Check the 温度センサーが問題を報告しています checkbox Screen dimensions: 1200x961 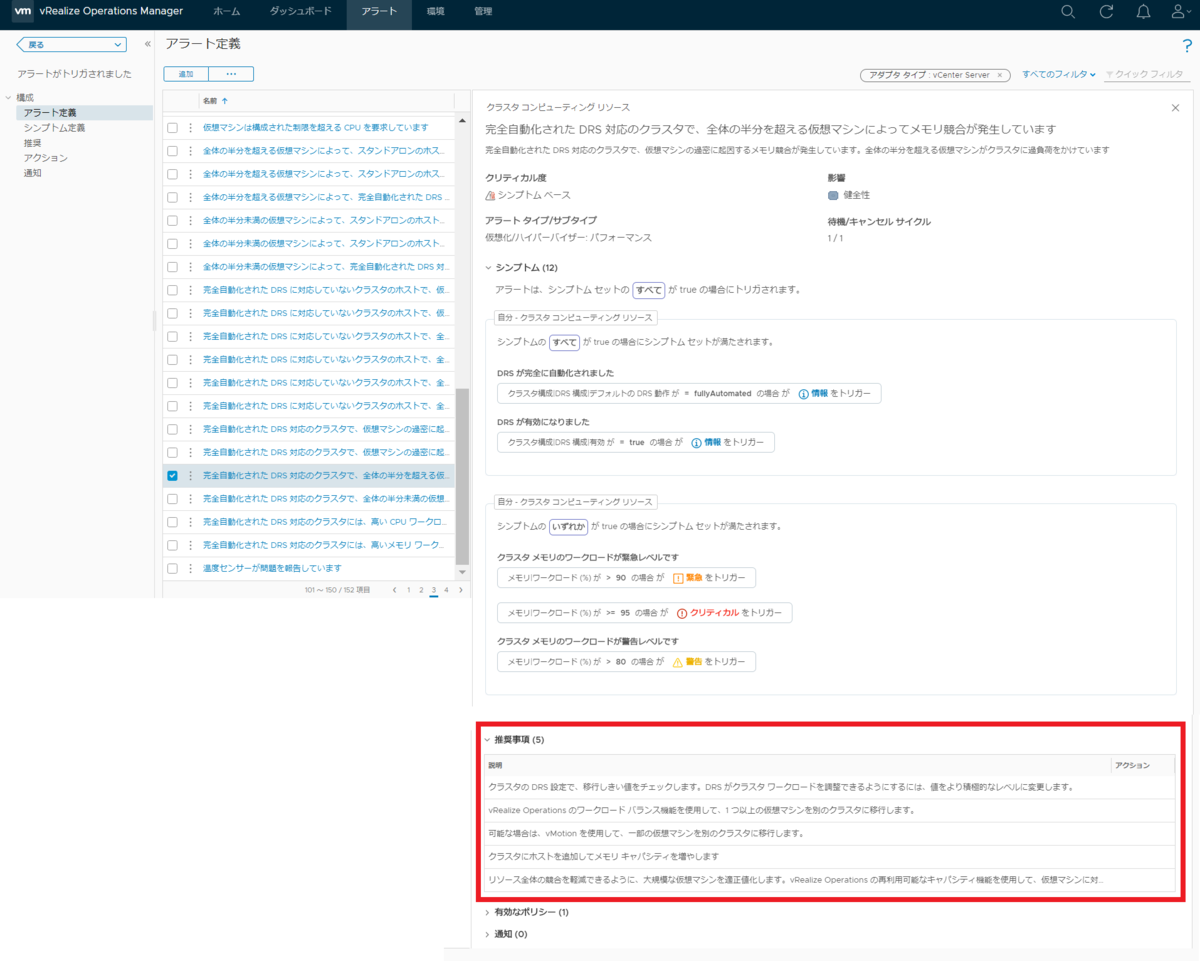[x=172, y=568]
